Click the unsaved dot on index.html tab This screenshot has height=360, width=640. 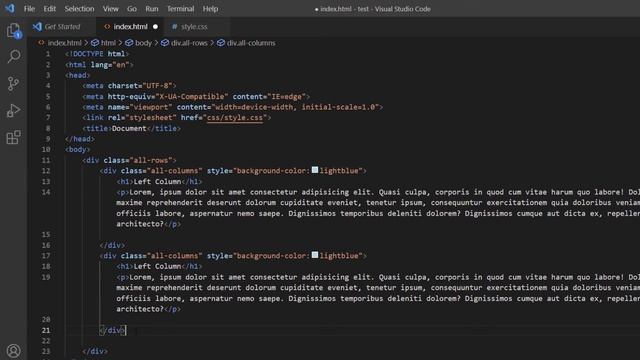tap(155, 27)
